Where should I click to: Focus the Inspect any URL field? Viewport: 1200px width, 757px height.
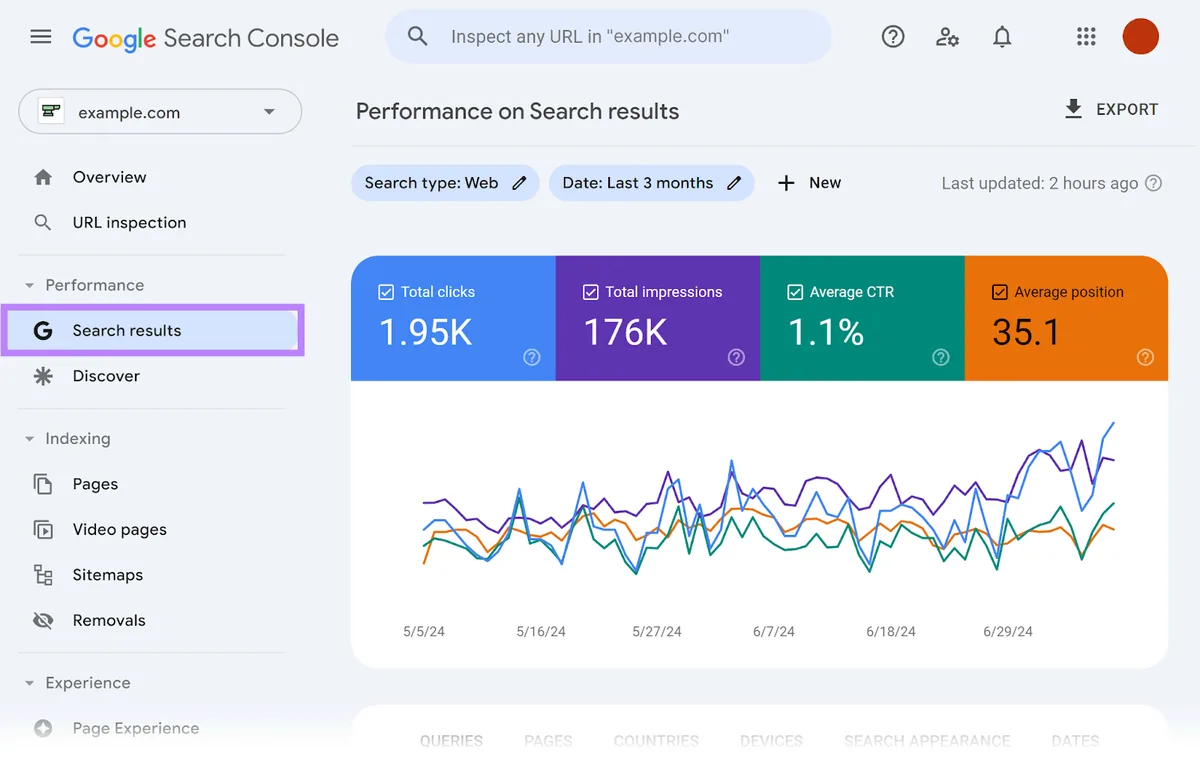tap(608, 37)
